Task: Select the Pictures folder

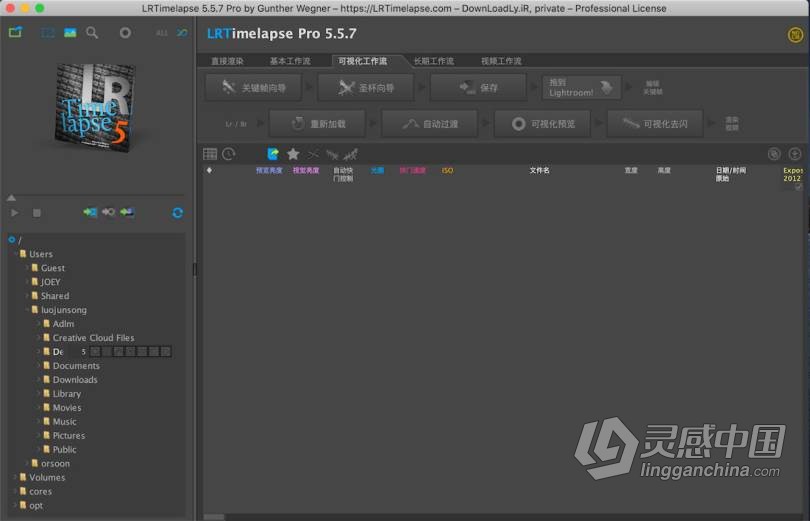Action: (x=69, y=435)
